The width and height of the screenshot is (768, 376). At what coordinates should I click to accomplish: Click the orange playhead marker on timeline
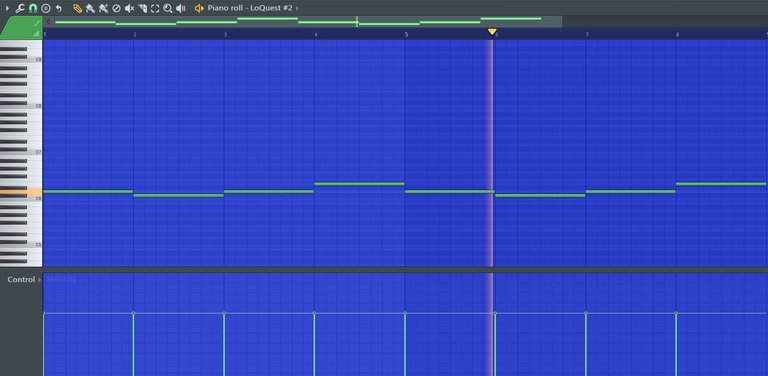coord(492,32)
